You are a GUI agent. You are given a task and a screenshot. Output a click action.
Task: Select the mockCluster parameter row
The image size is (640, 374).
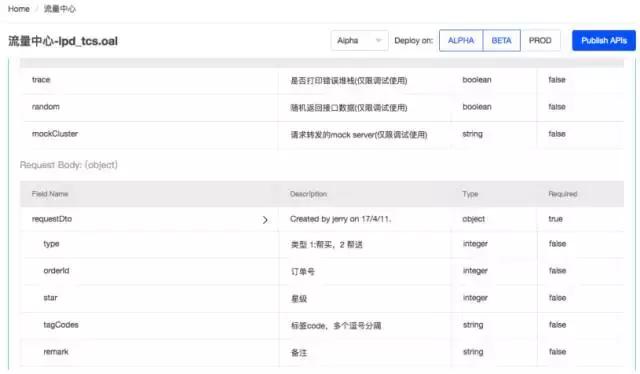tap(322, 134)
